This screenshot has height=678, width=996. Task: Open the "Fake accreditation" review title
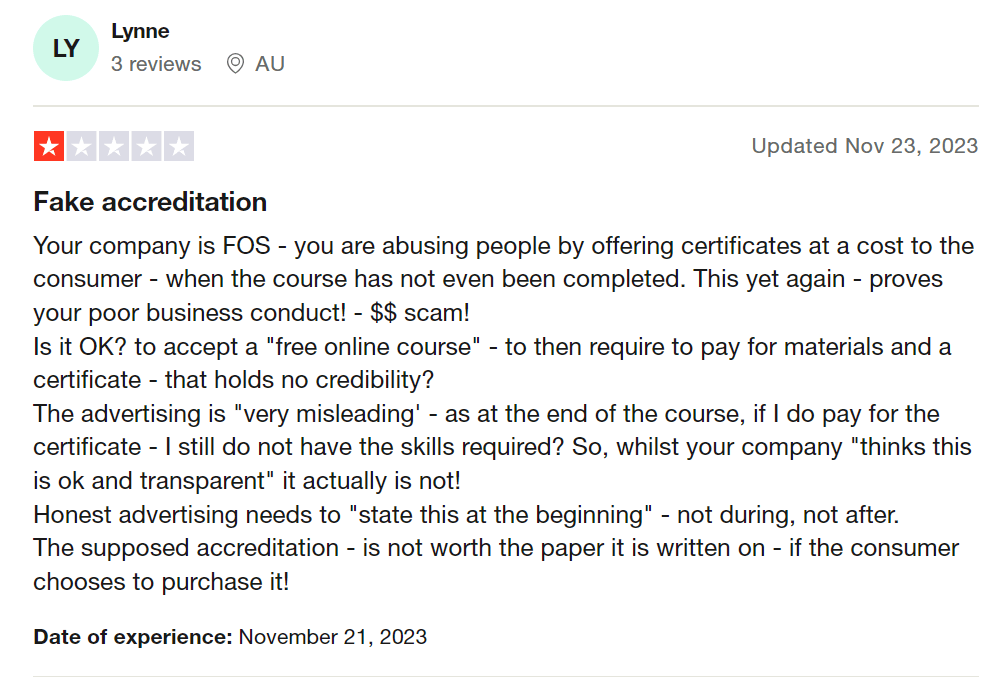[150, 202]
